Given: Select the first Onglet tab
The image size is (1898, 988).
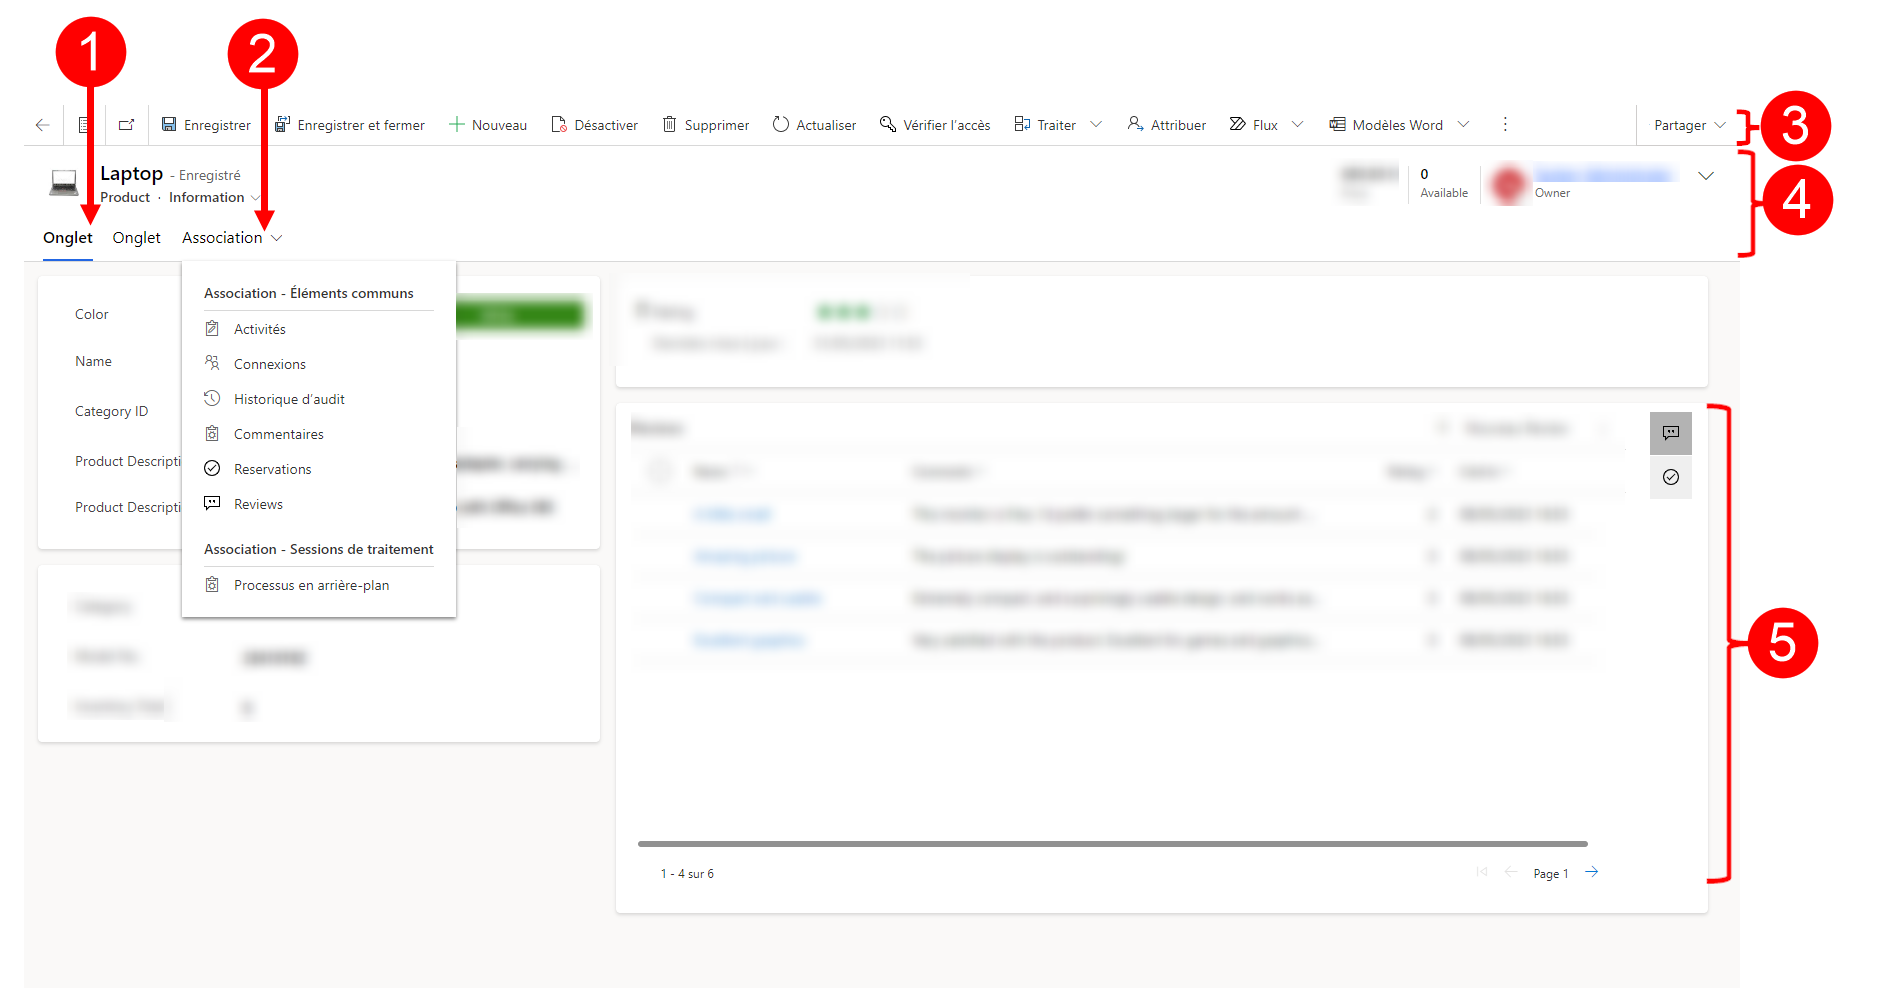Looking at the screenshot, I should 68,238.
